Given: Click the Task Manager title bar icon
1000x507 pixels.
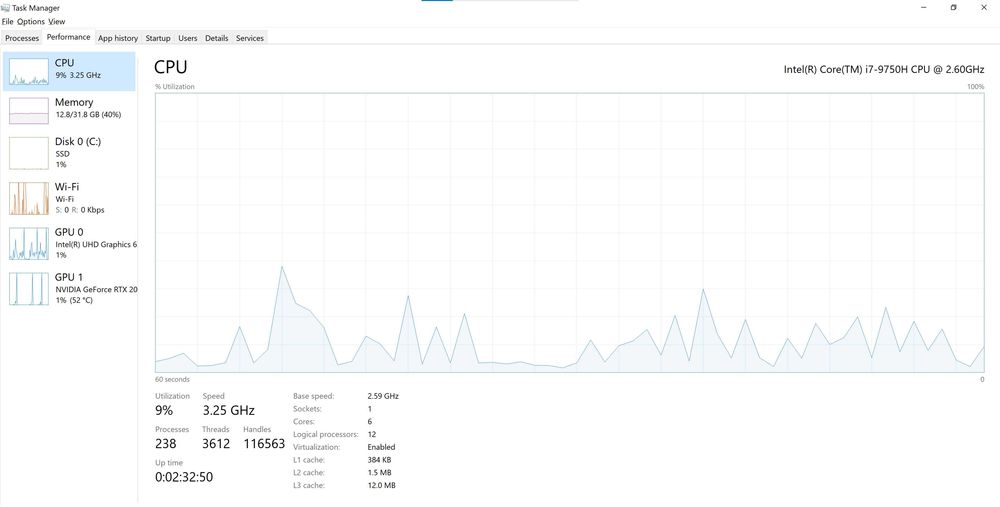Looking at the screenshot, I should [x=6, y=8].
